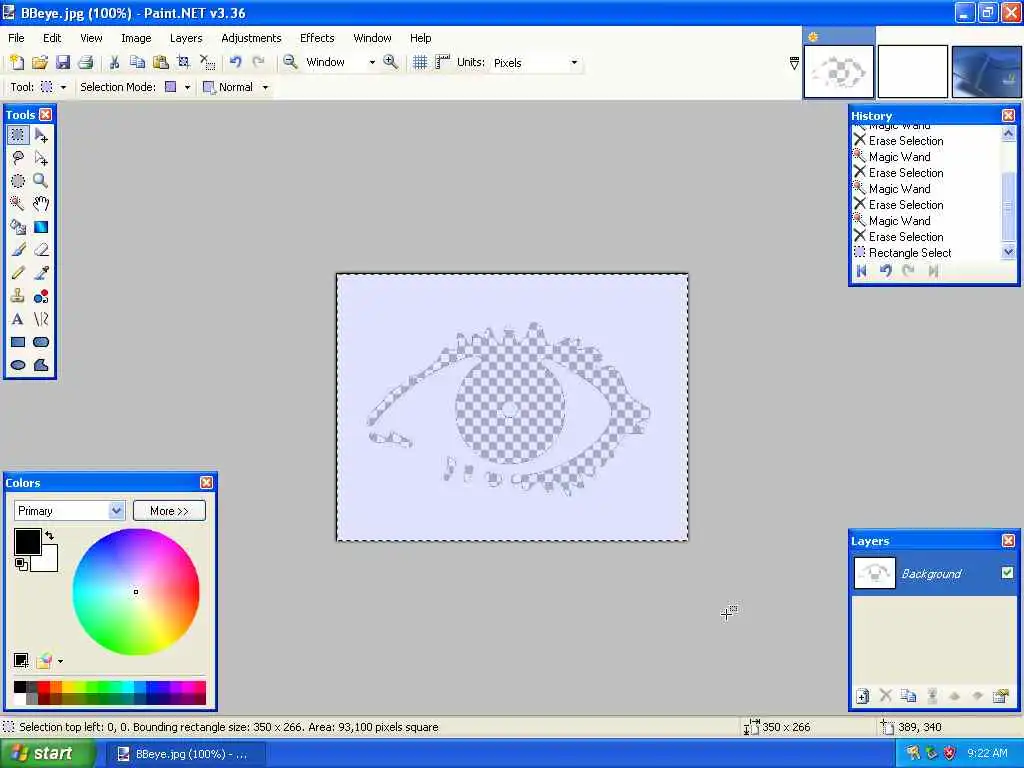Reset colors to black and white
1024x768 pixels.
[x=21, y=564]
